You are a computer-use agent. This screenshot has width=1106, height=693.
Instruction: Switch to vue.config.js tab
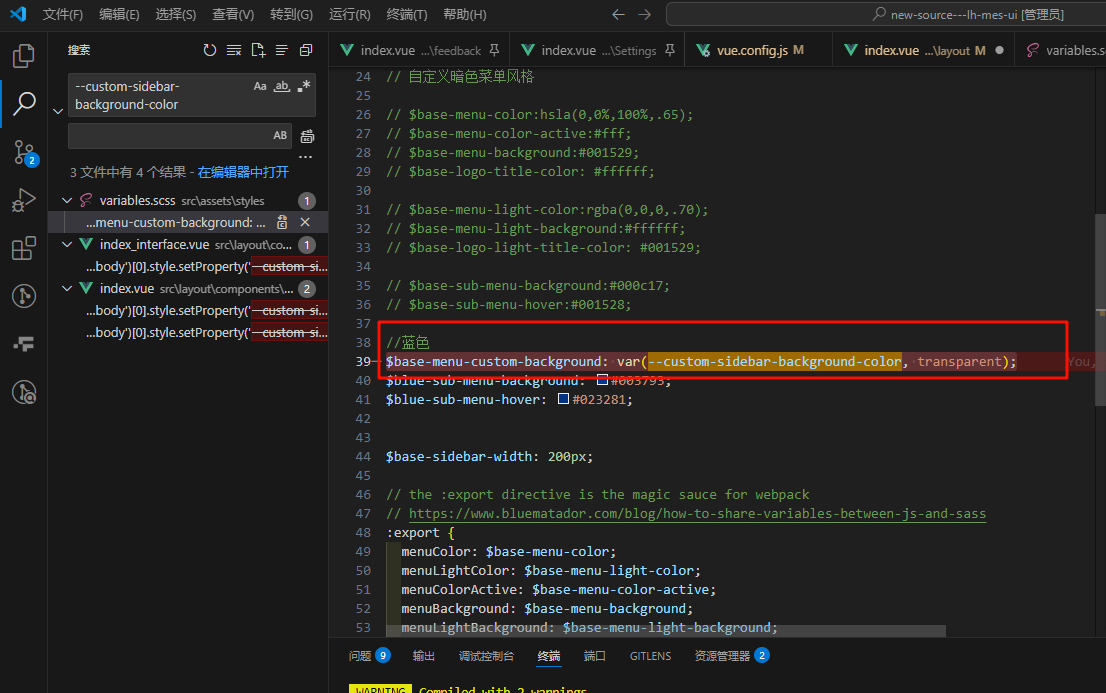[x=758, y=50]
